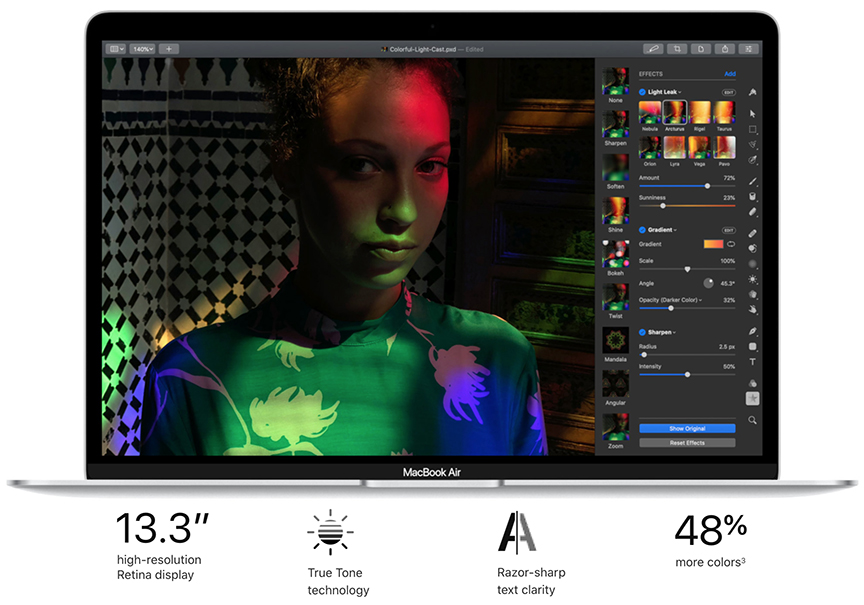Select the Pen tool
Image resolution: width=864 pixels, height=605 pixels.
coord(752,331)
